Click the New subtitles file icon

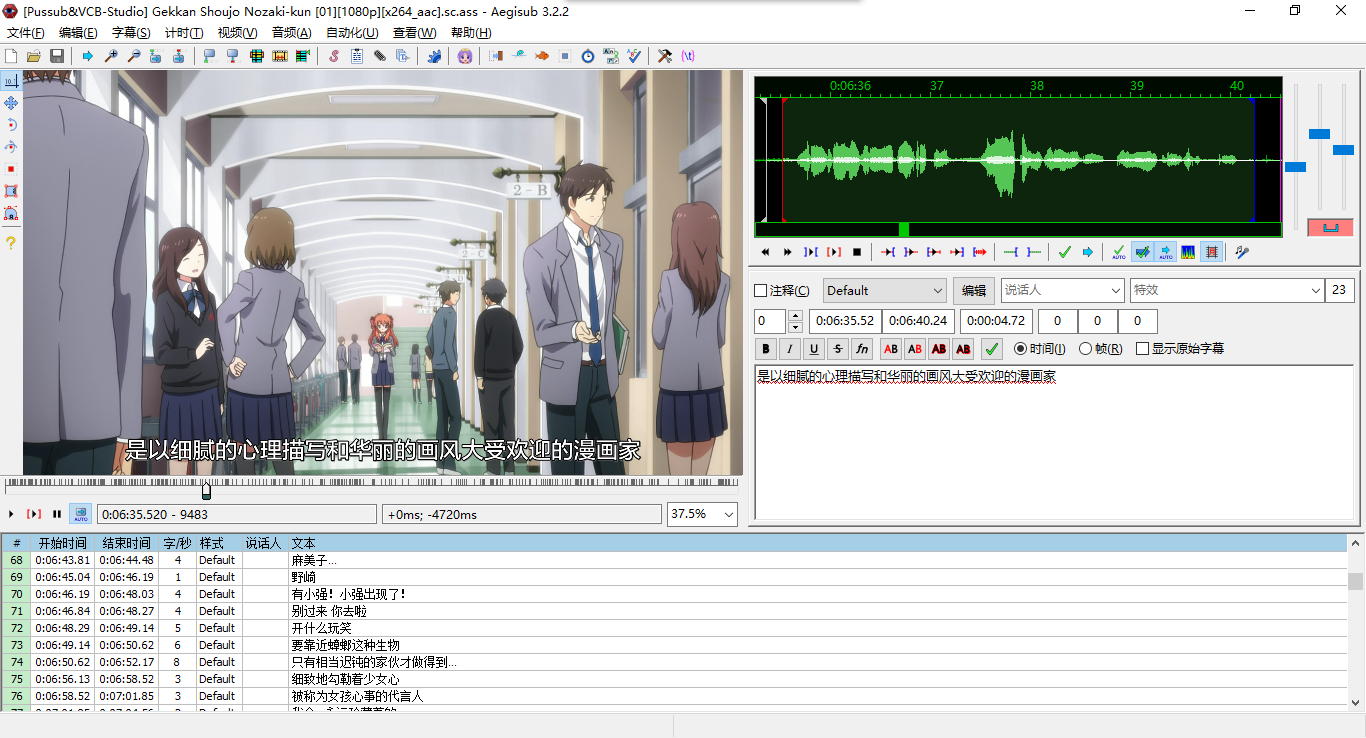[x=12, y=56]
